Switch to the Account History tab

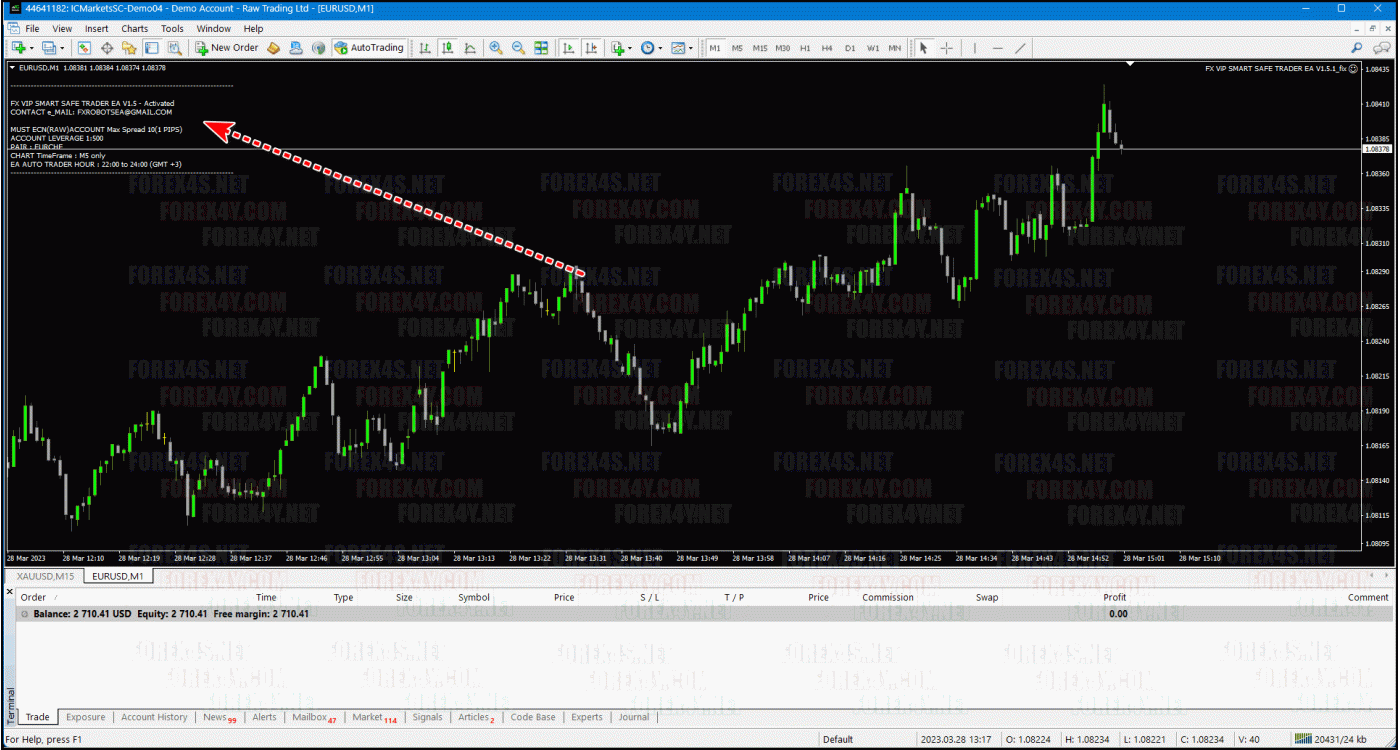[154, 717]
